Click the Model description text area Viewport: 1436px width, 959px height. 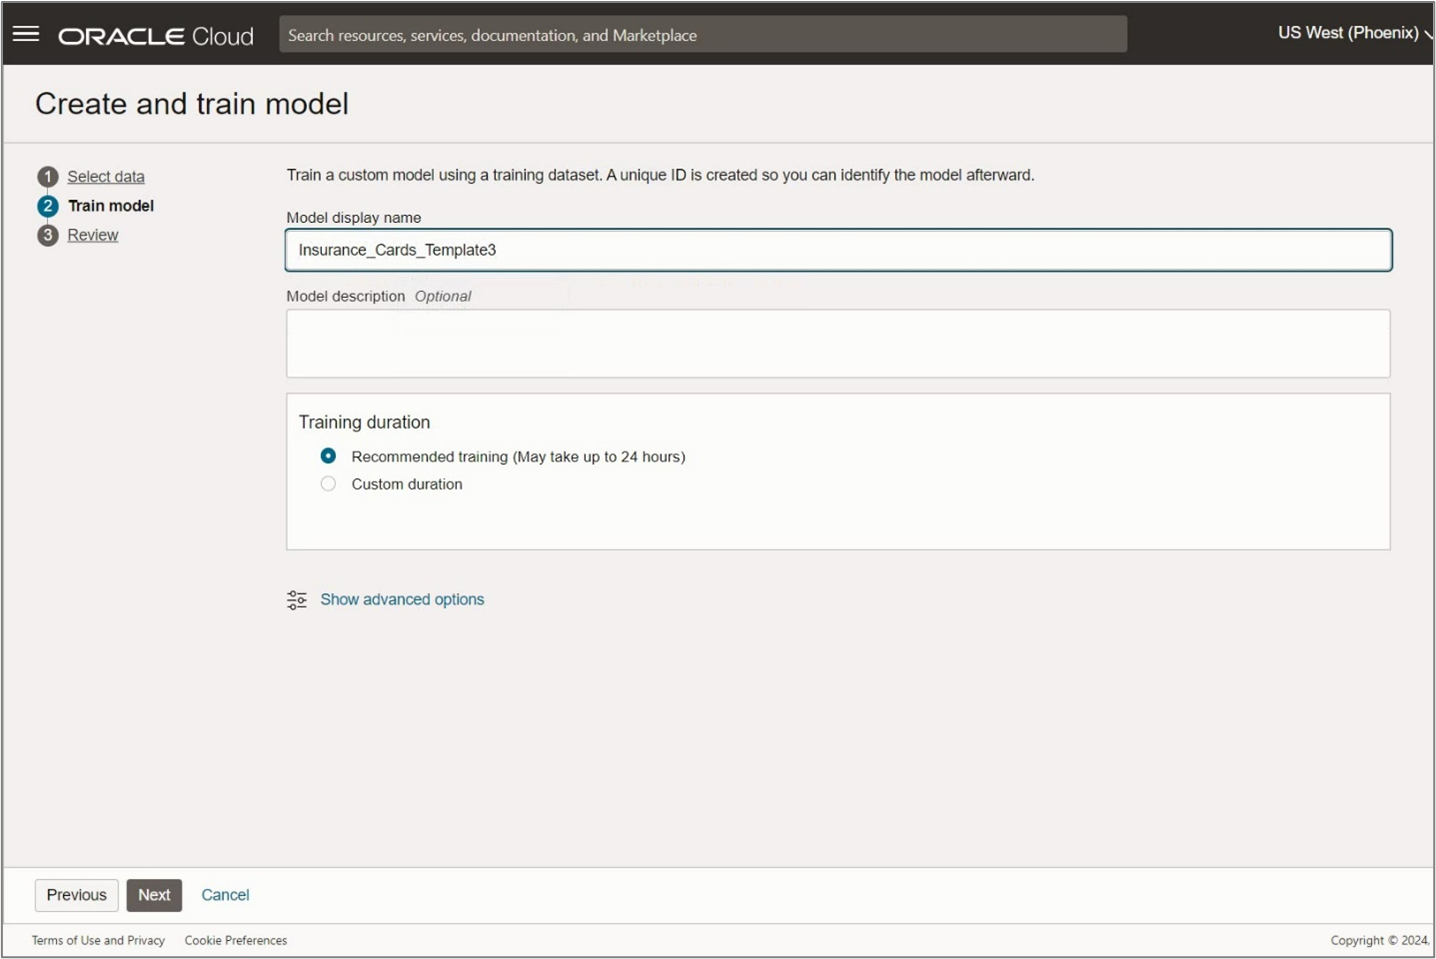838,343
